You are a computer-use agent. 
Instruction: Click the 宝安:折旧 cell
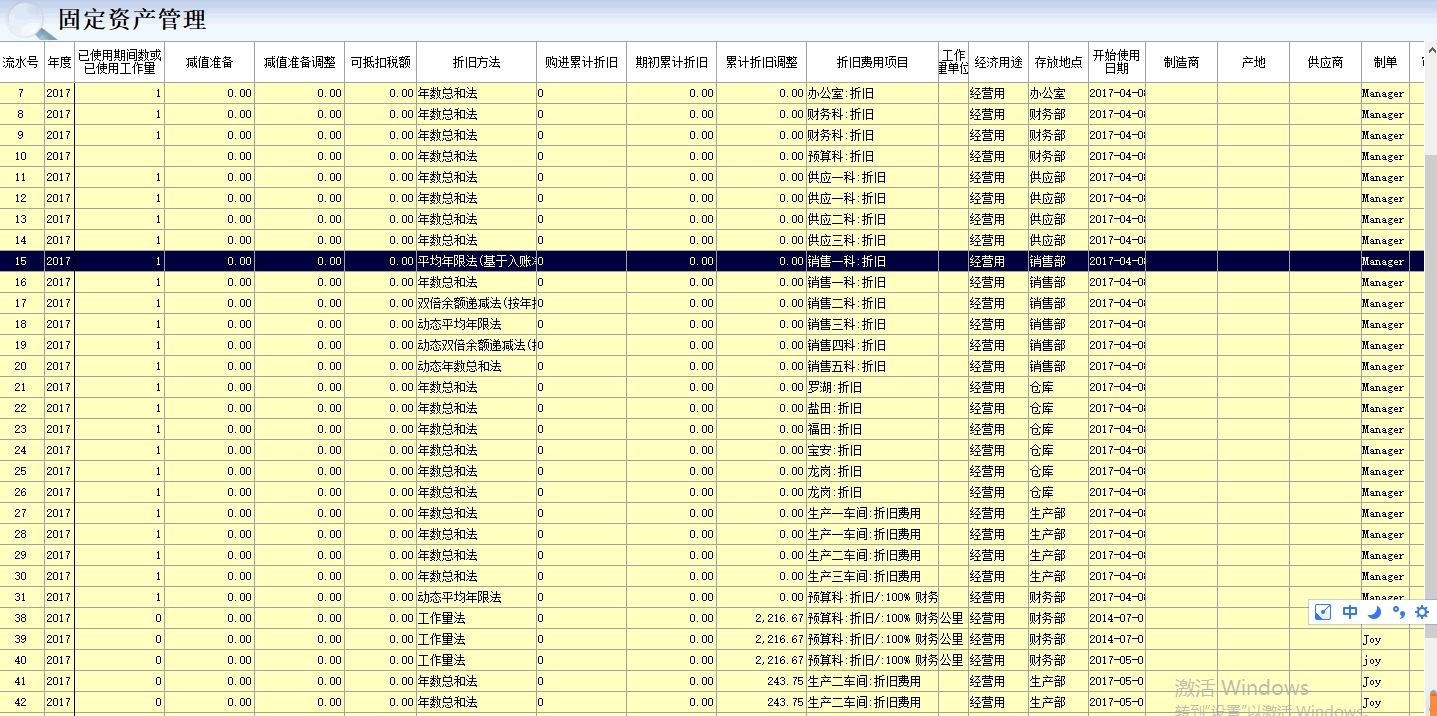pos(872,450)
